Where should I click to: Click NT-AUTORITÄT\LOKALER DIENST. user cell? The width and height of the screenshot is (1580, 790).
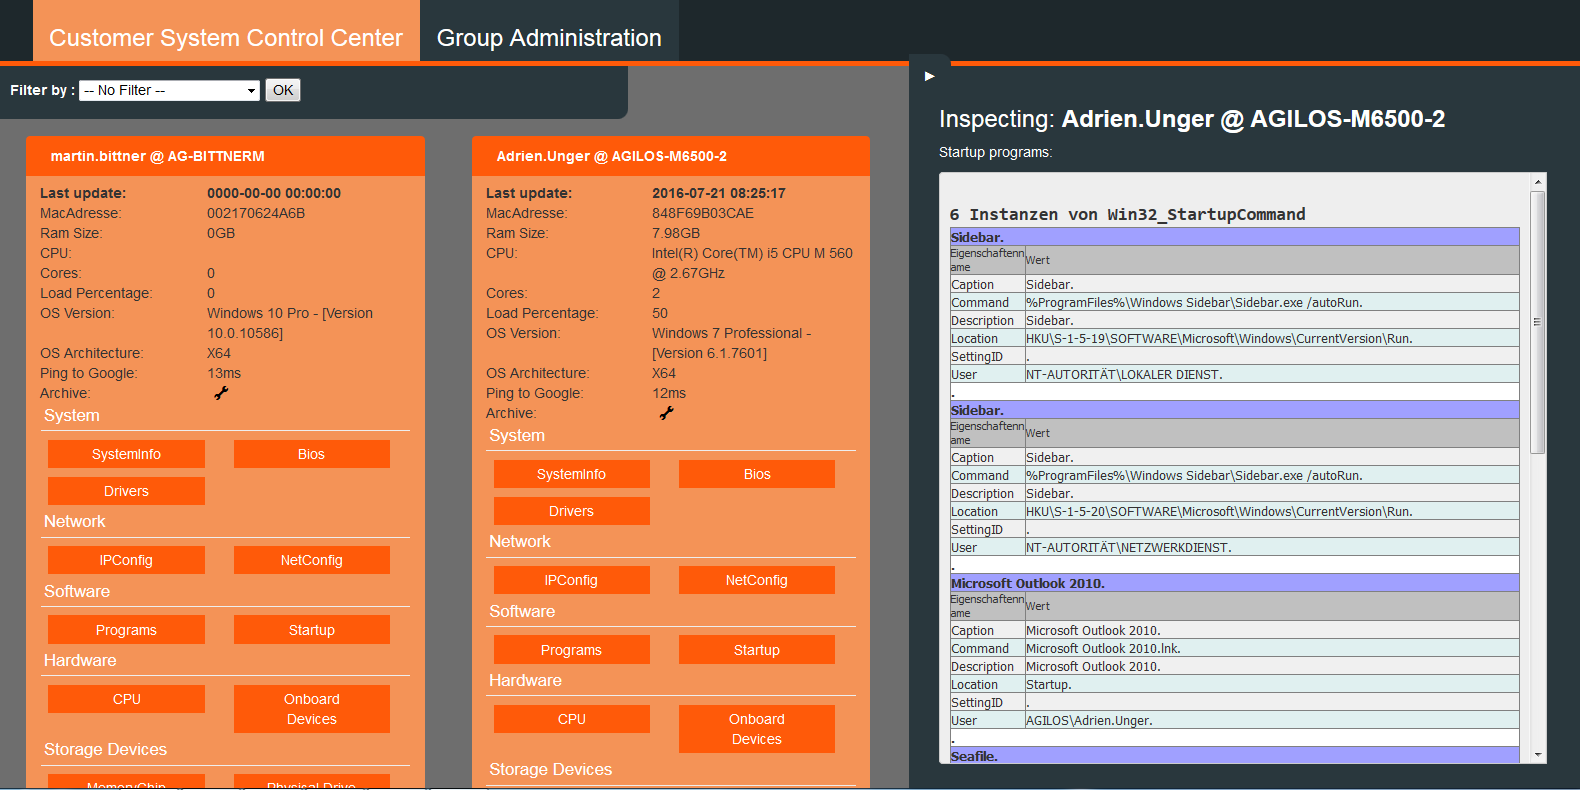(1272, 375)
